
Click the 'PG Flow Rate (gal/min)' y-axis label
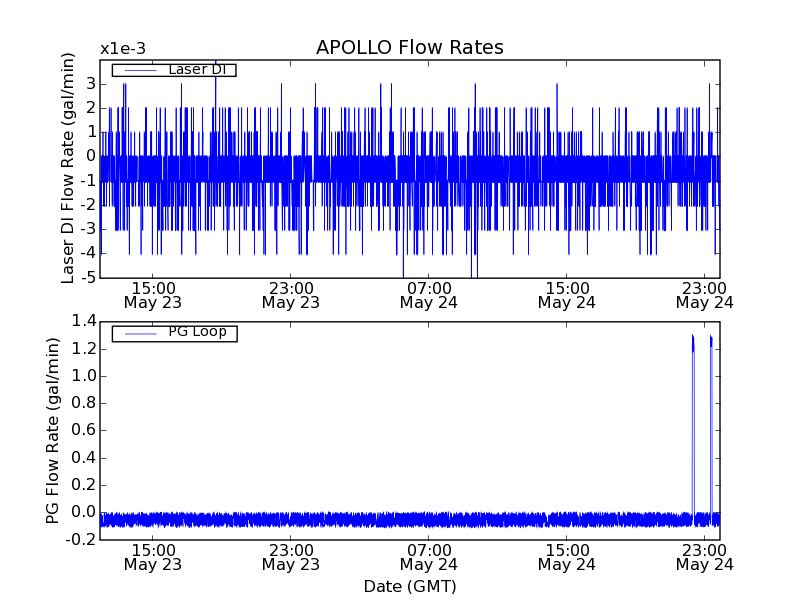point(53,430)
